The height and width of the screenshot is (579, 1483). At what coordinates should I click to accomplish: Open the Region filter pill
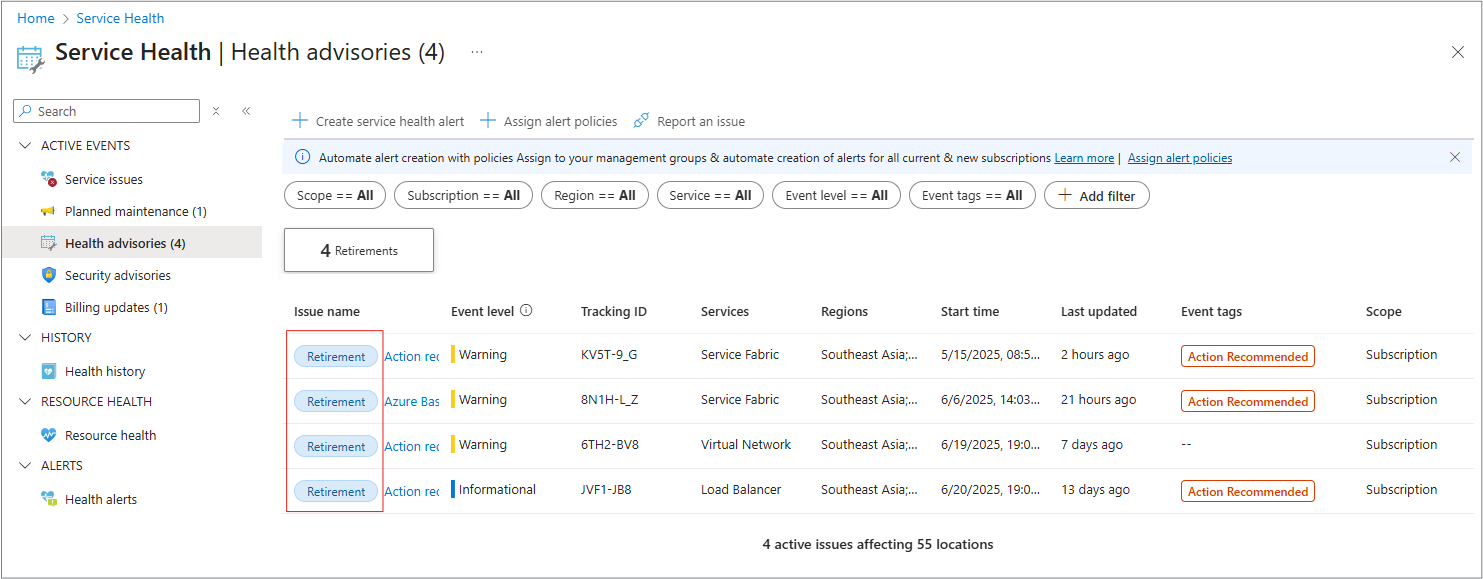[594, 195]
